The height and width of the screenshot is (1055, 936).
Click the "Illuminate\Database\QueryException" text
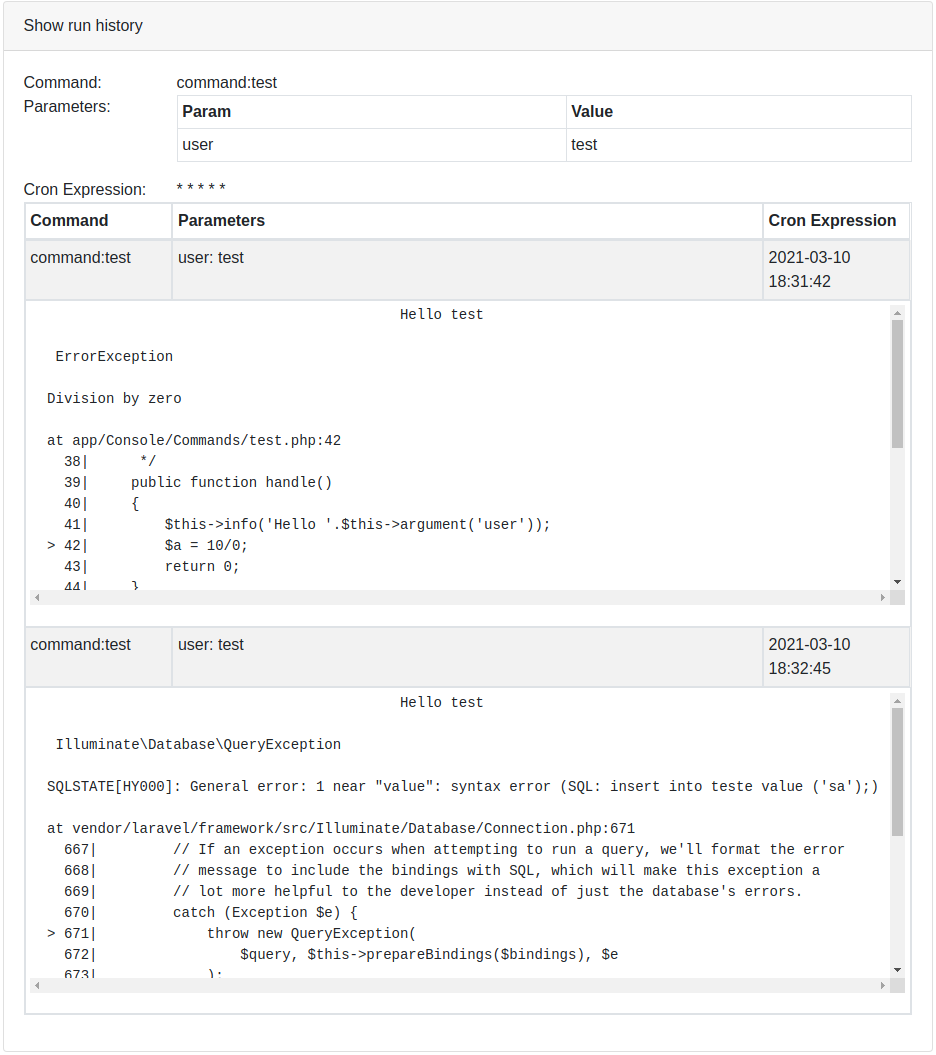pos(198,745)
